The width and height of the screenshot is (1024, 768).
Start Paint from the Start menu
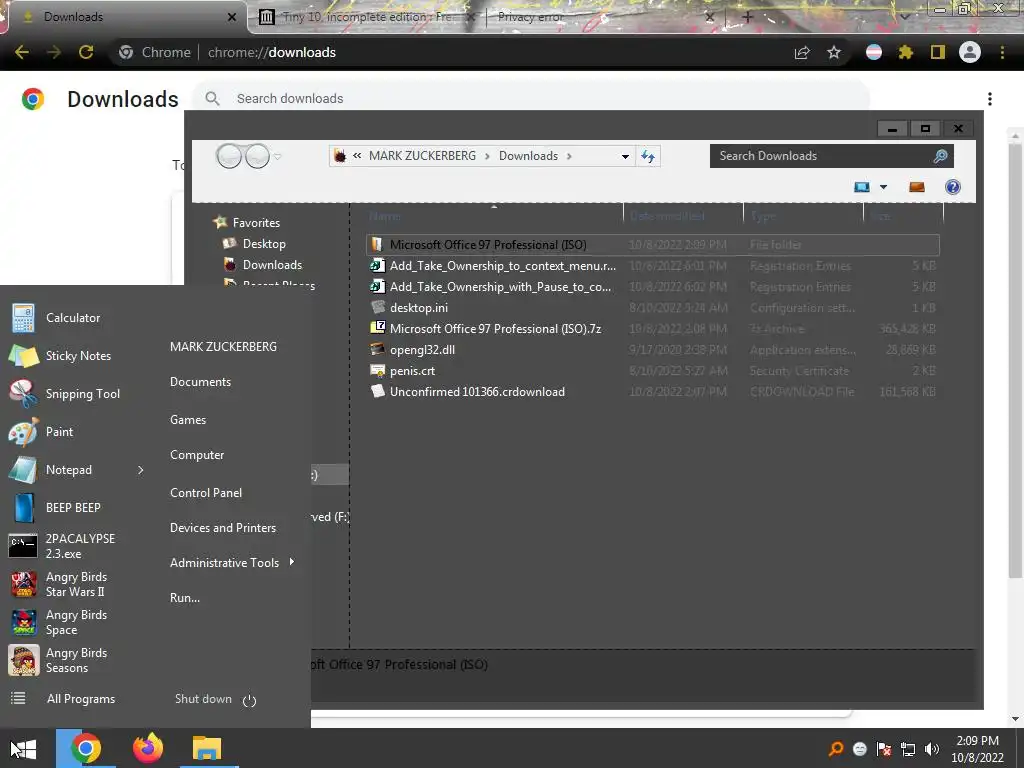pos(59,432)
